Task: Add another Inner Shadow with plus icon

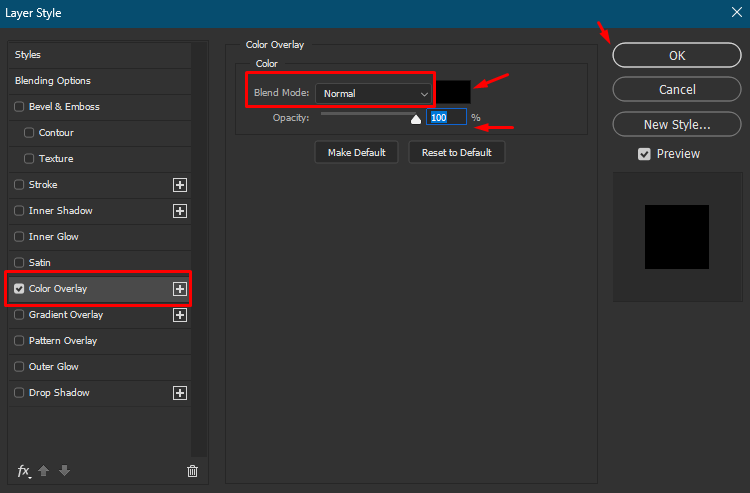Action: click(x=180, y=211)
